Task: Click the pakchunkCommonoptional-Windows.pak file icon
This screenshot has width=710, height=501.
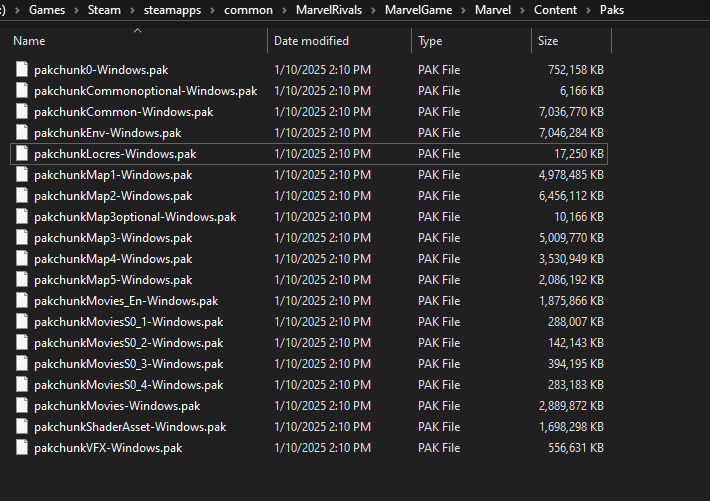Action: pyautogui.click(x=22, y=90)
